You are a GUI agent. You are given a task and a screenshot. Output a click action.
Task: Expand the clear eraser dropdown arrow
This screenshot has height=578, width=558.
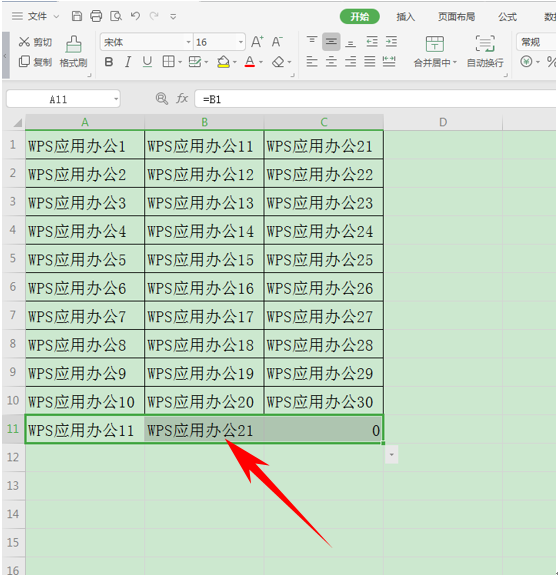click(x=289, y=62)
